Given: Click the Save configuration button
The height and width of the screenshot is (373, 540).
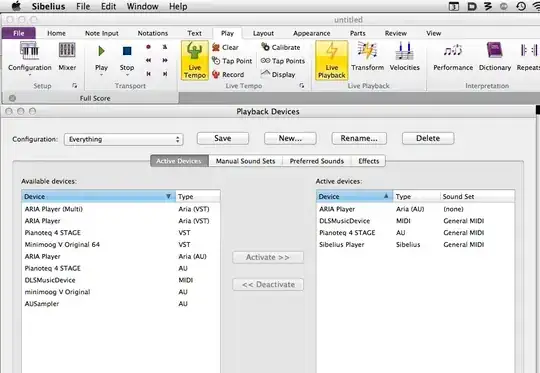Looking at the screenshot, I should point(223,138).
